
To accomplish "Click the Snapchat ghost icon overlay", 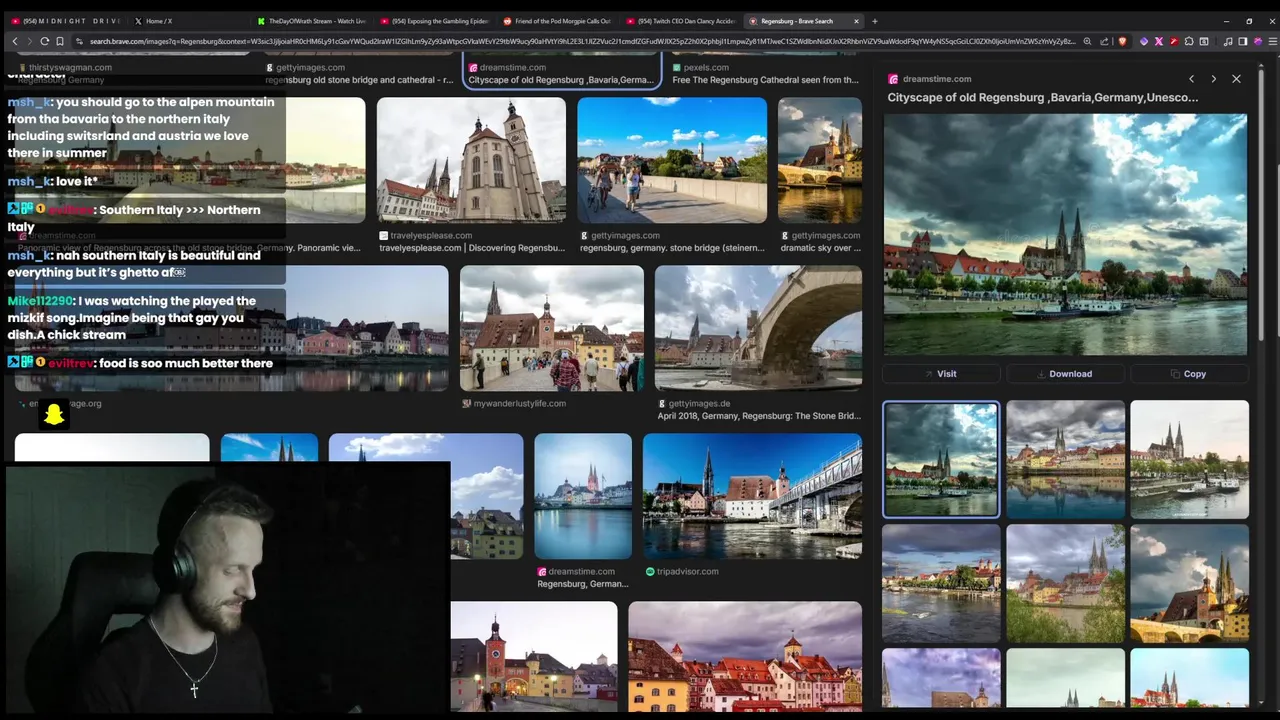I will coord(54,414).
